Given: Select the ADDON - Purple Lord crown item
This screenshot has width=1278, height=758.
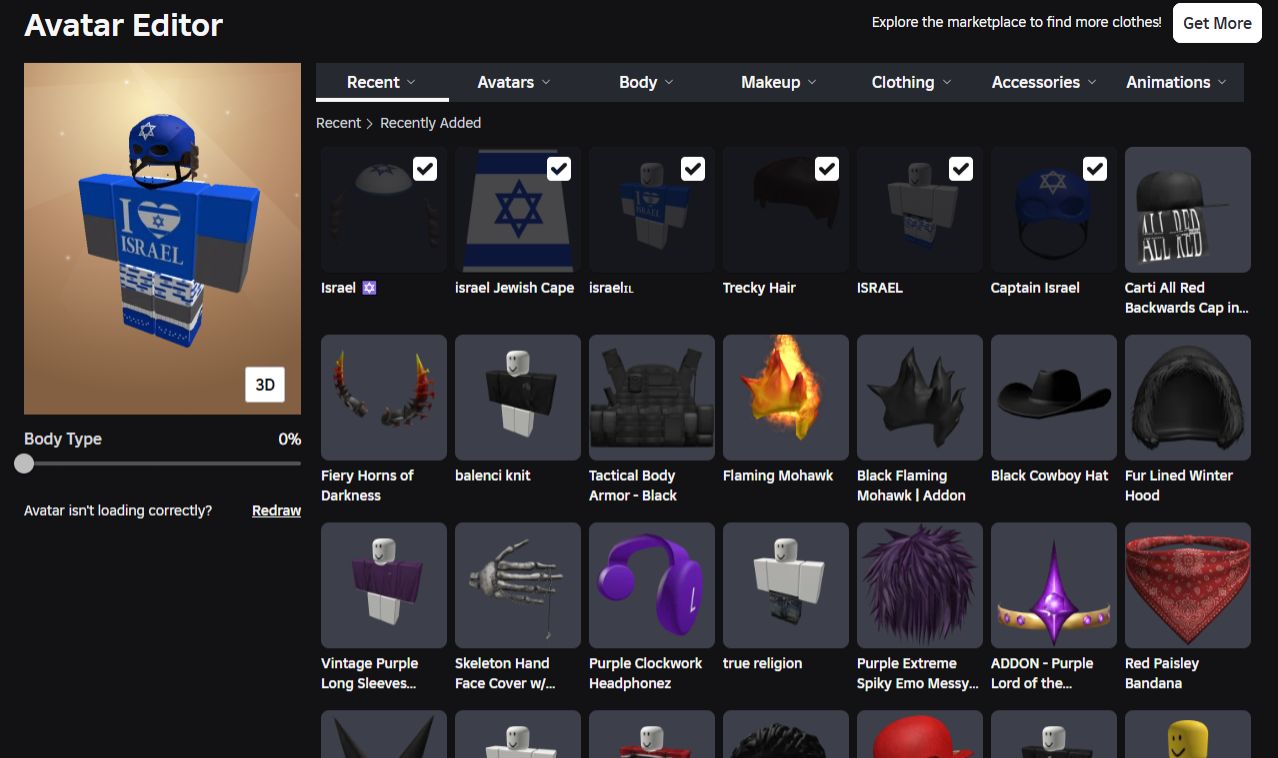Looking at the screenshot, I should click(1054, 585).
